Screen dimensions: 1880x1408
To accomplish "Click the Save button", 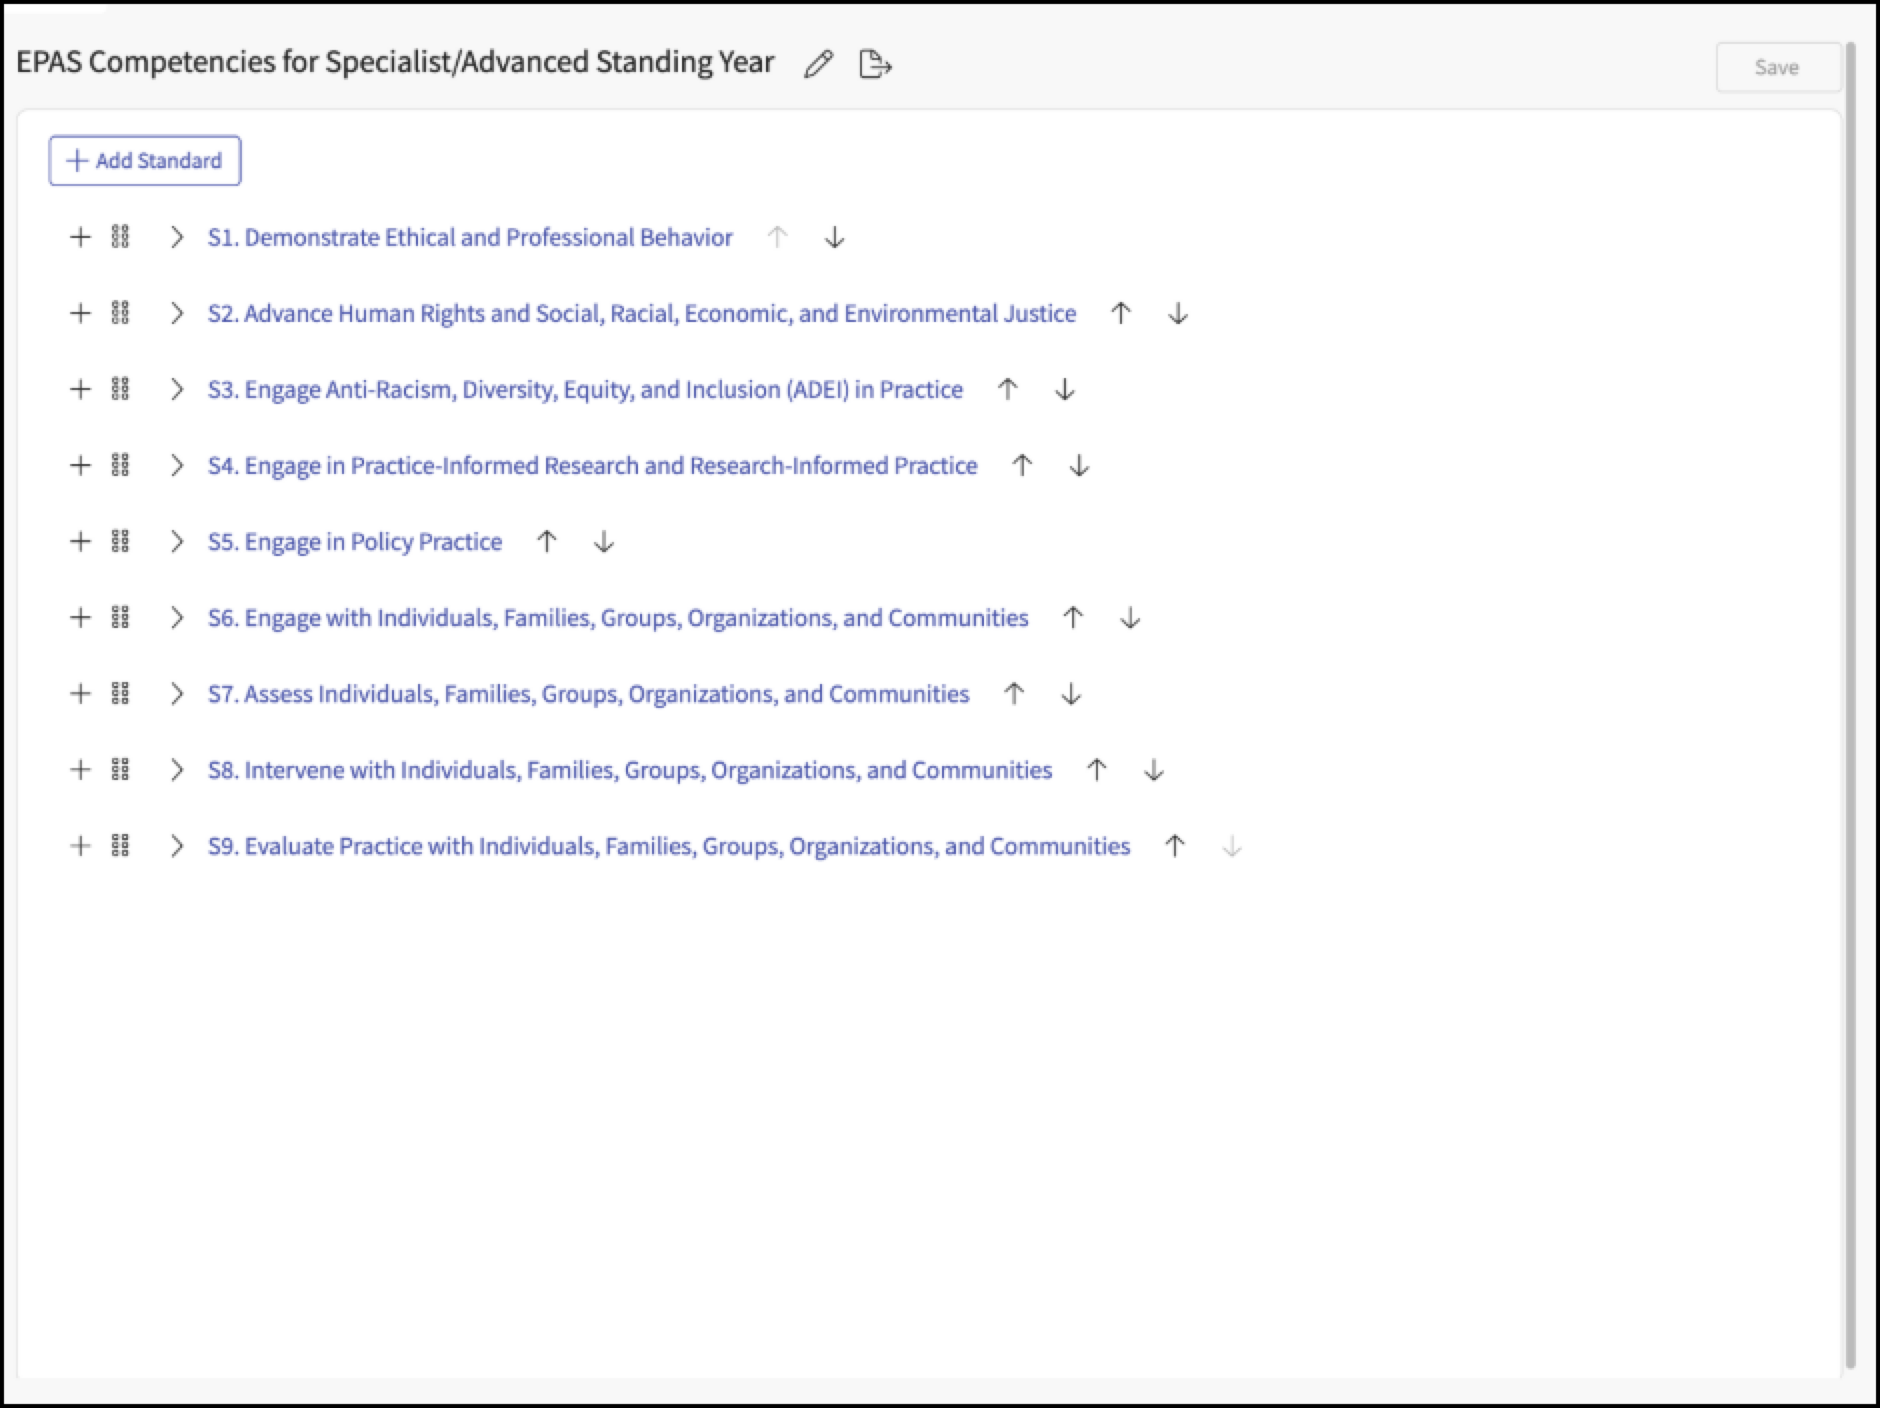I will [x=1777, y=68].
